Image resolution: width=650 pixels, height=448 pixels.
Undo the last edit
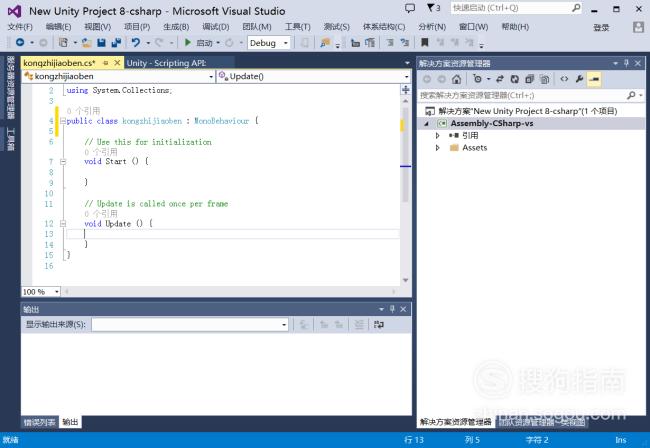tap(136, 42)
